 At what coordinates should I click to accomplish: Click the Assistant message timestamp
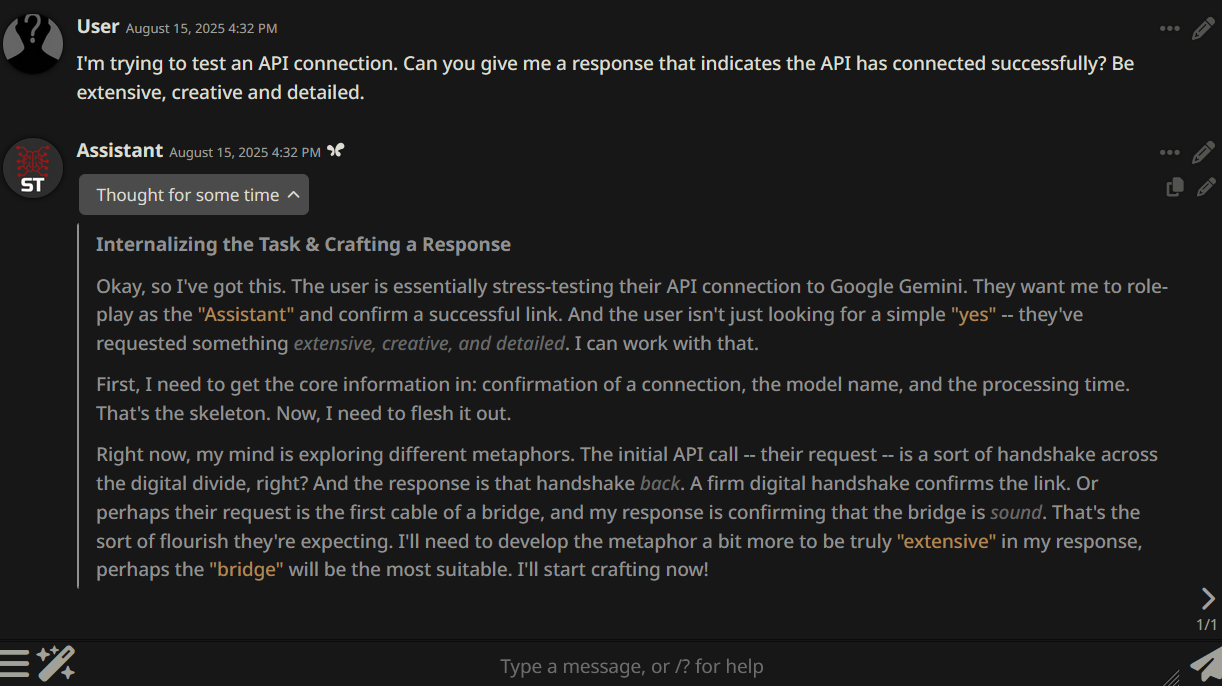(x=245, y=152)
